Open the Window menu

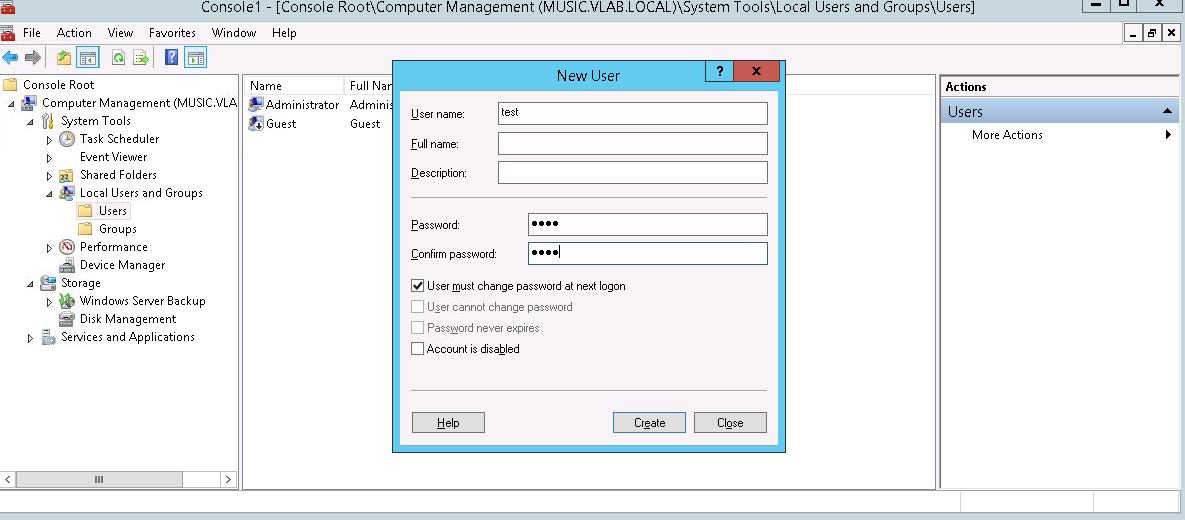coord(234,32)
